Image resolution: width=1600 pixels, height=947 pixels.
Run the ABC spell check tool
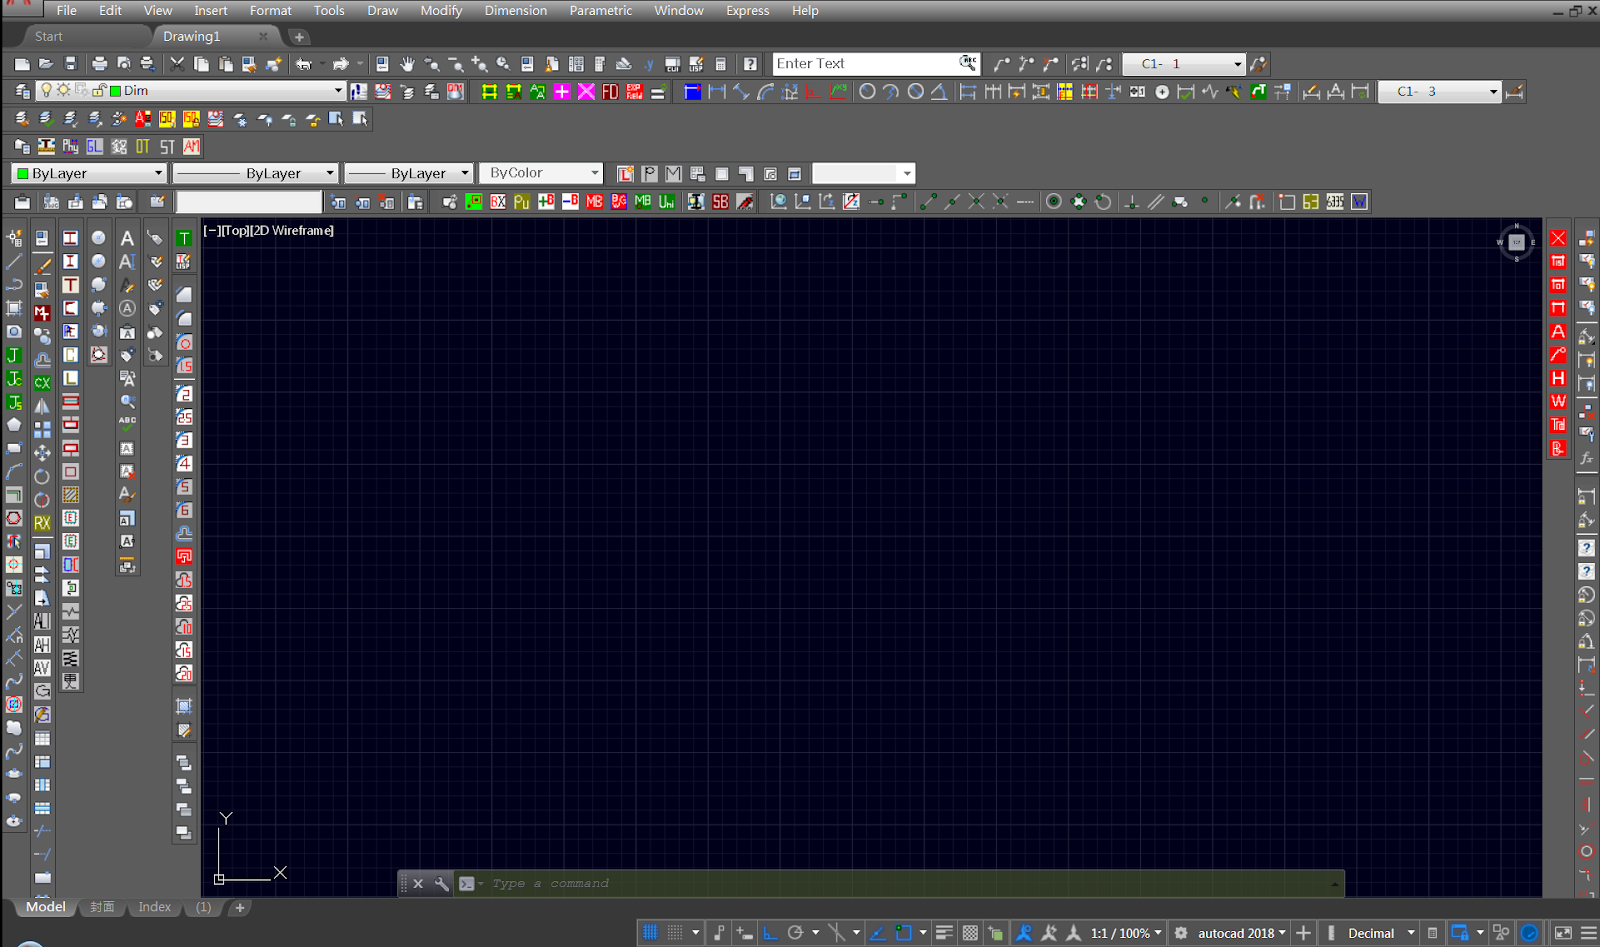click(127, 424)
